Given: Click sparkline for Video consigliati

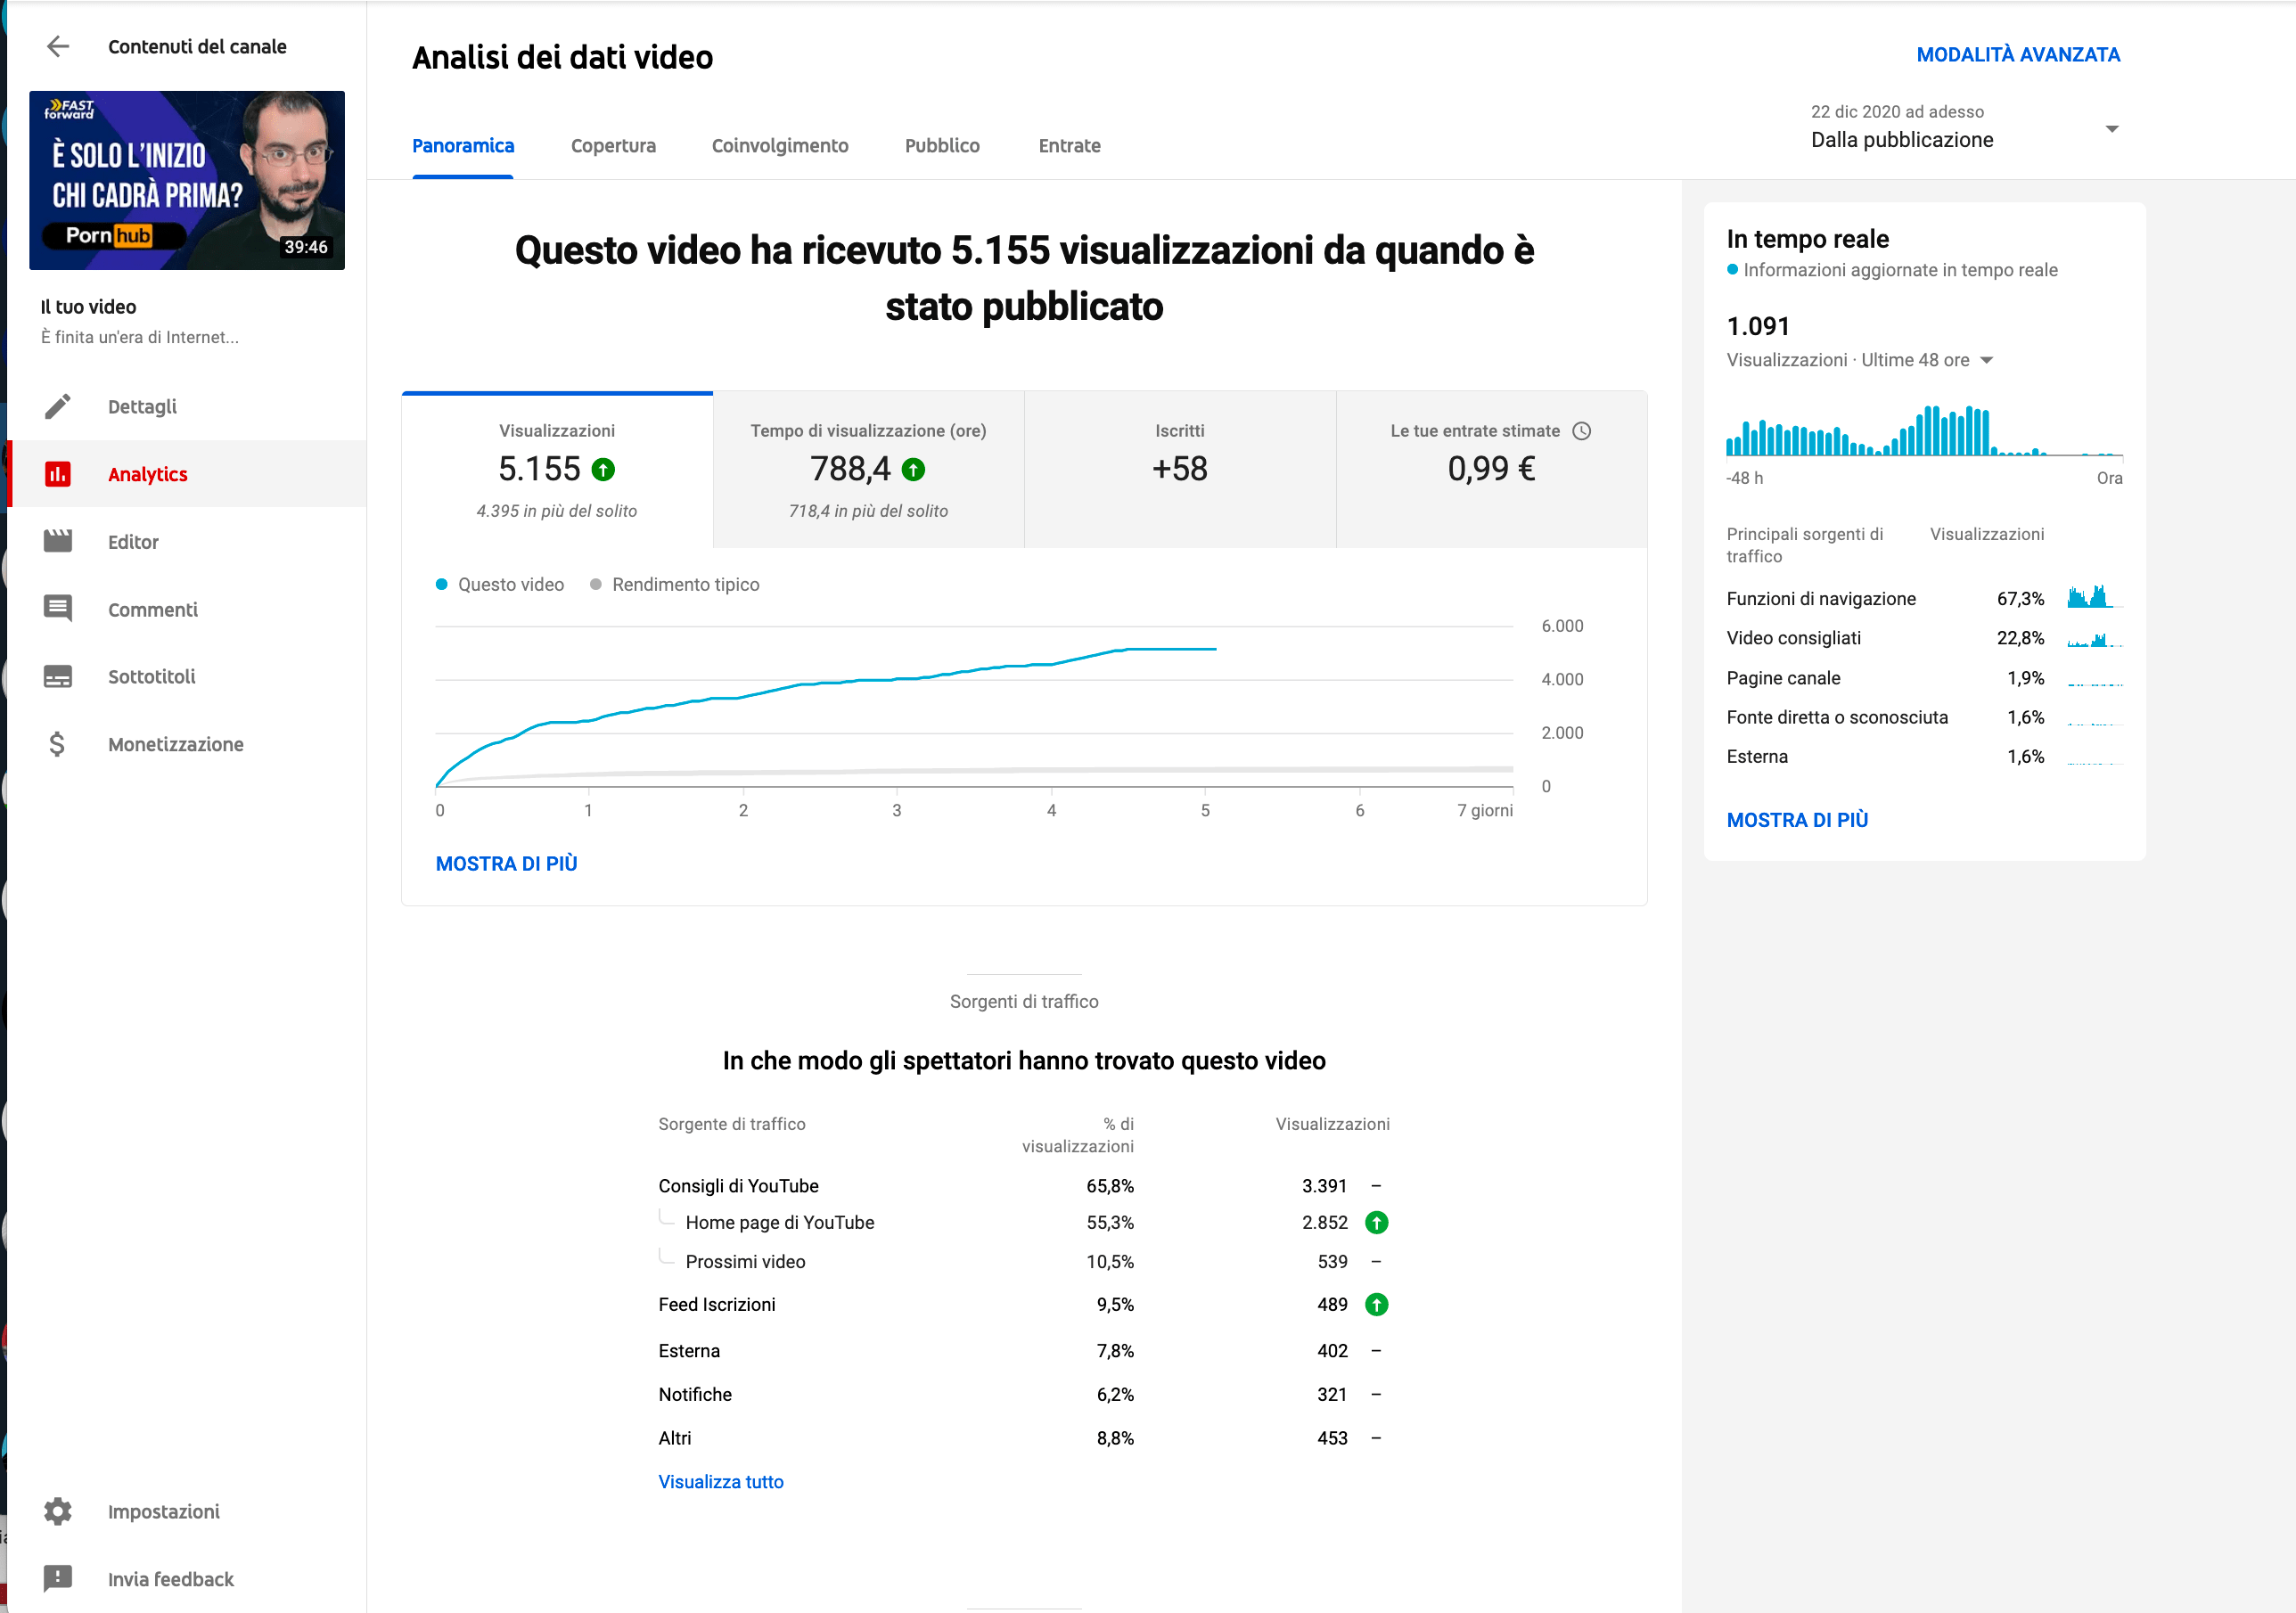Looking at the screenshot, I should tap(2095, 639).
